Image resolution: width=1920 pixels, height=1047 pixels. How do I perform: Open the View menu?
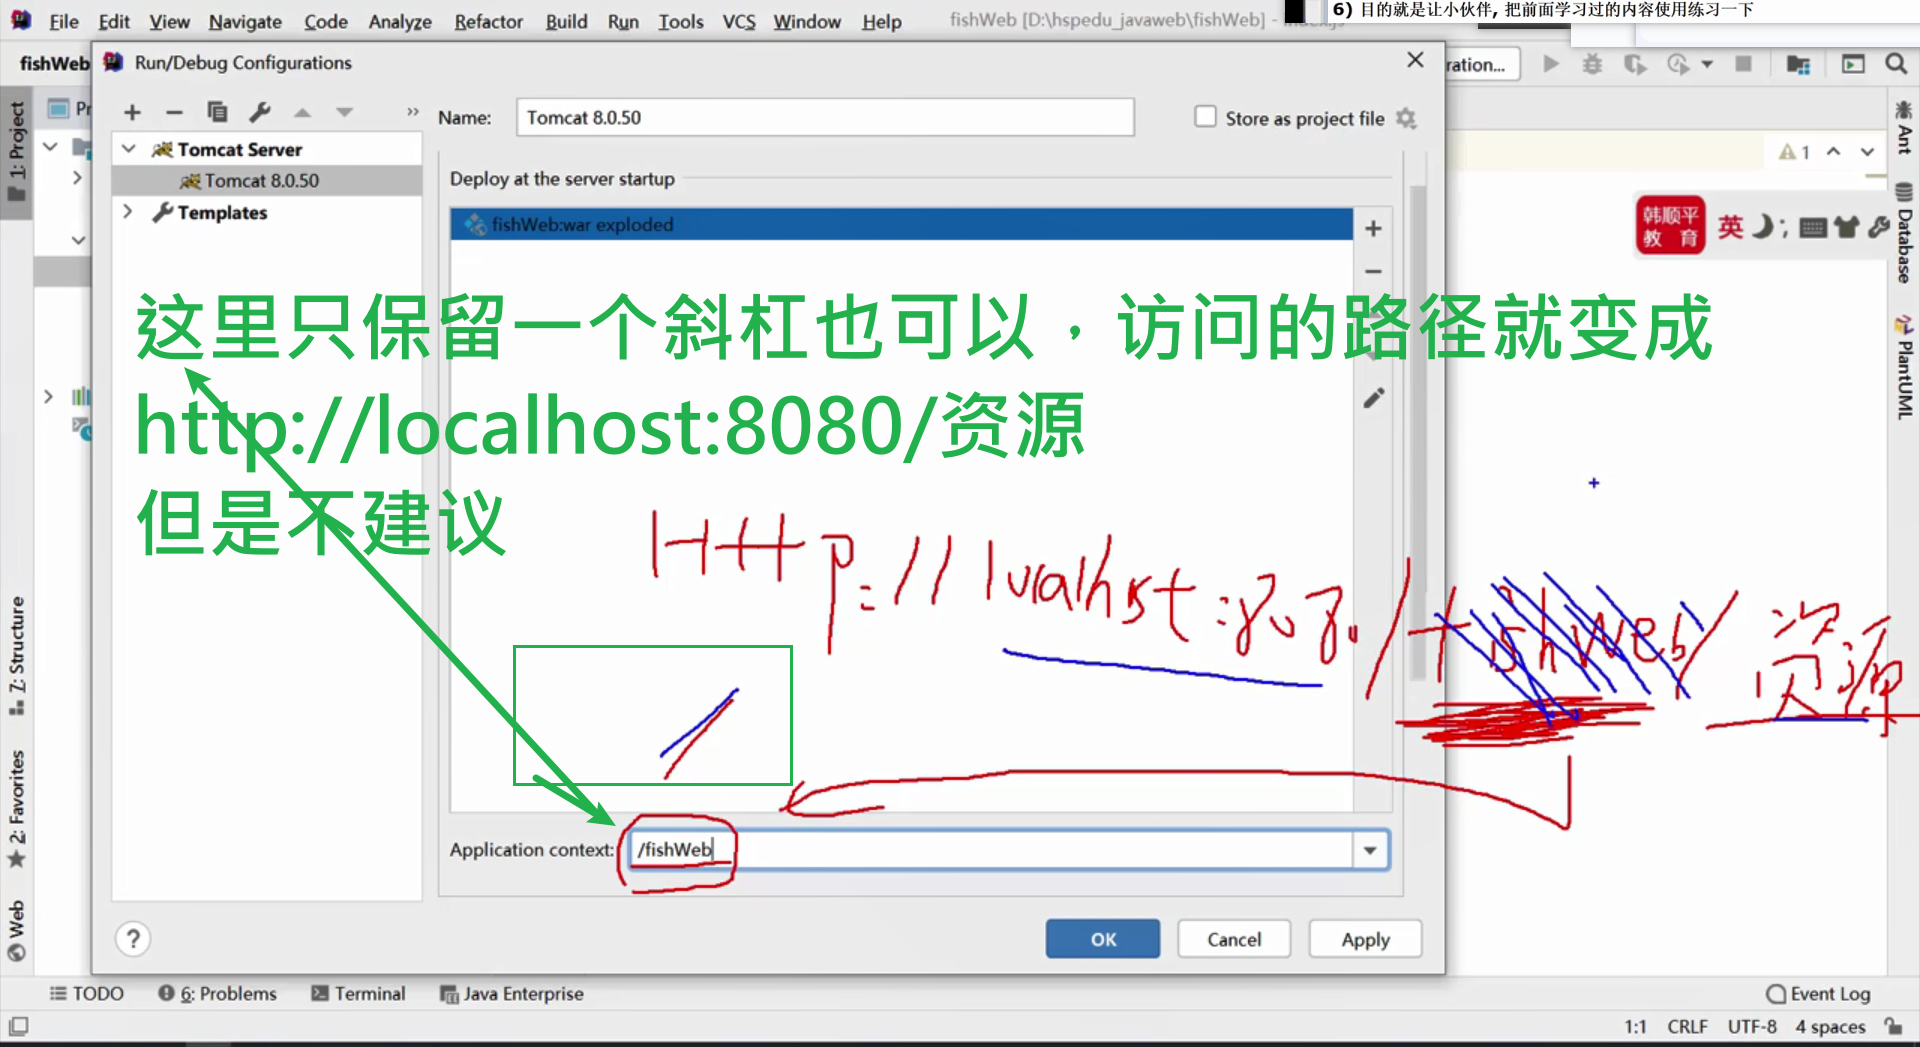click(169, 21)
